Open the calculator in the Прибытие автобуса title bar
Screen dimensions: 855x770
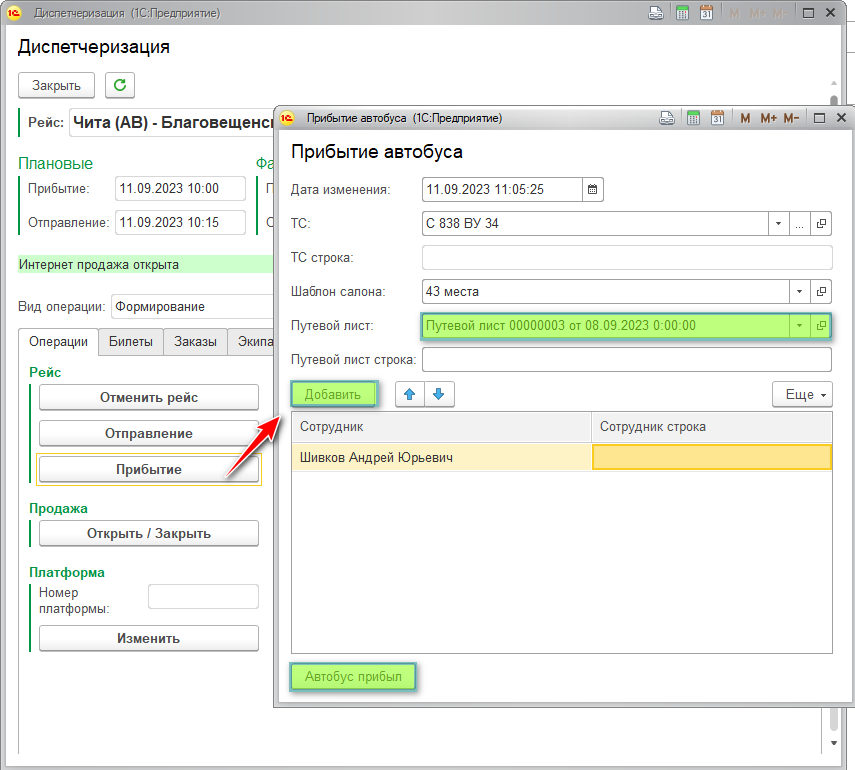[692, 118]
